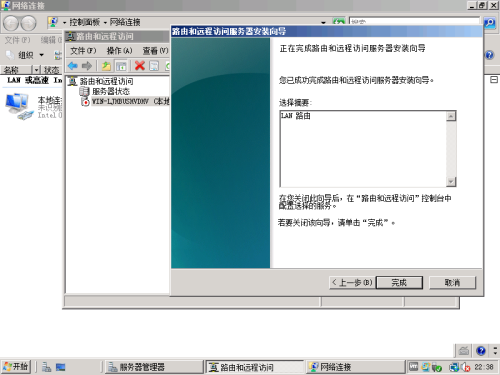The image size is (500, 375).
Task: Click Show Desktop quick launch icon
Action: 61,367
